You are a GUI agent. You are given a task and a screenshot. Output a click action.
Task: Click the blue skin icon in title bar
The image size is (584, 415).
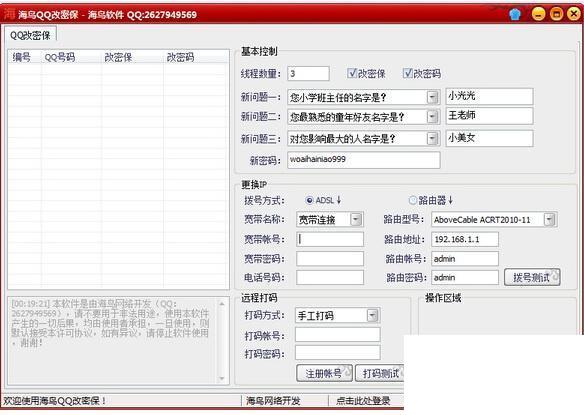coord(515,15)
